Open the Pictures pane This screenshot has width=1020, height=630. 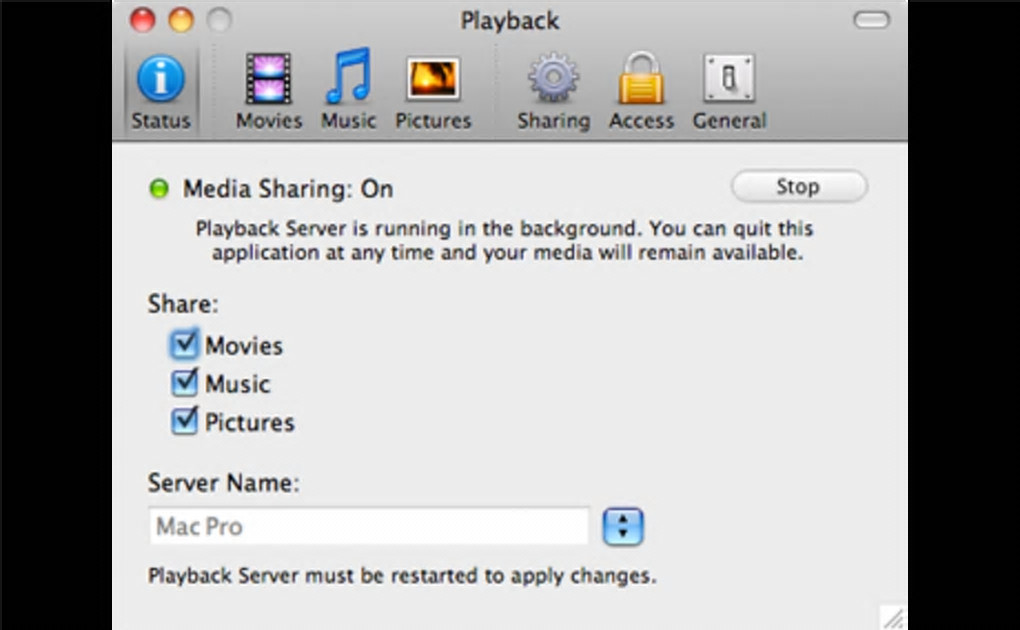[x=433, y=91]
